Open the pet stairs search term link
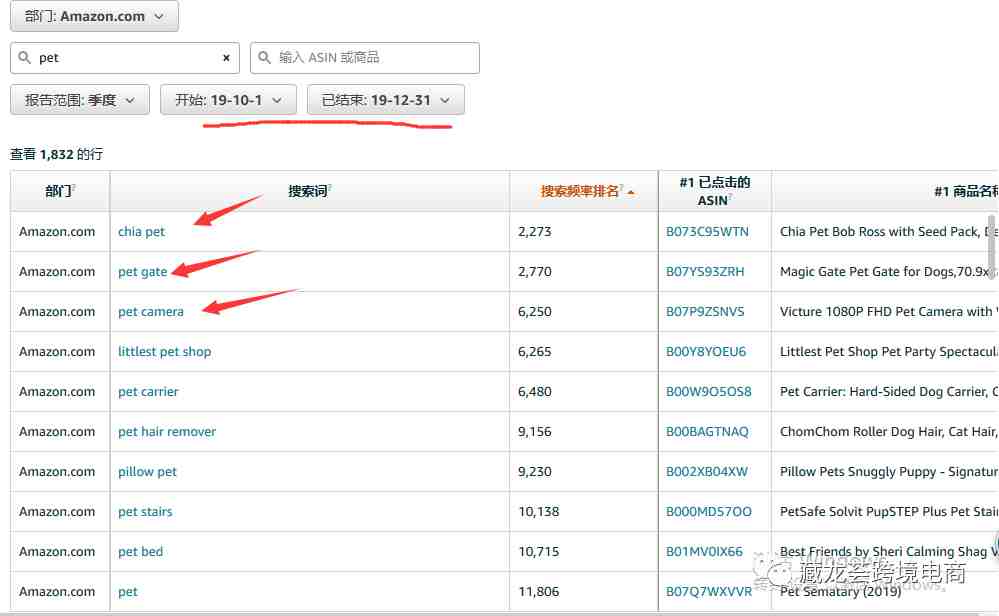 pyautogui.click(x=145, y=512)
